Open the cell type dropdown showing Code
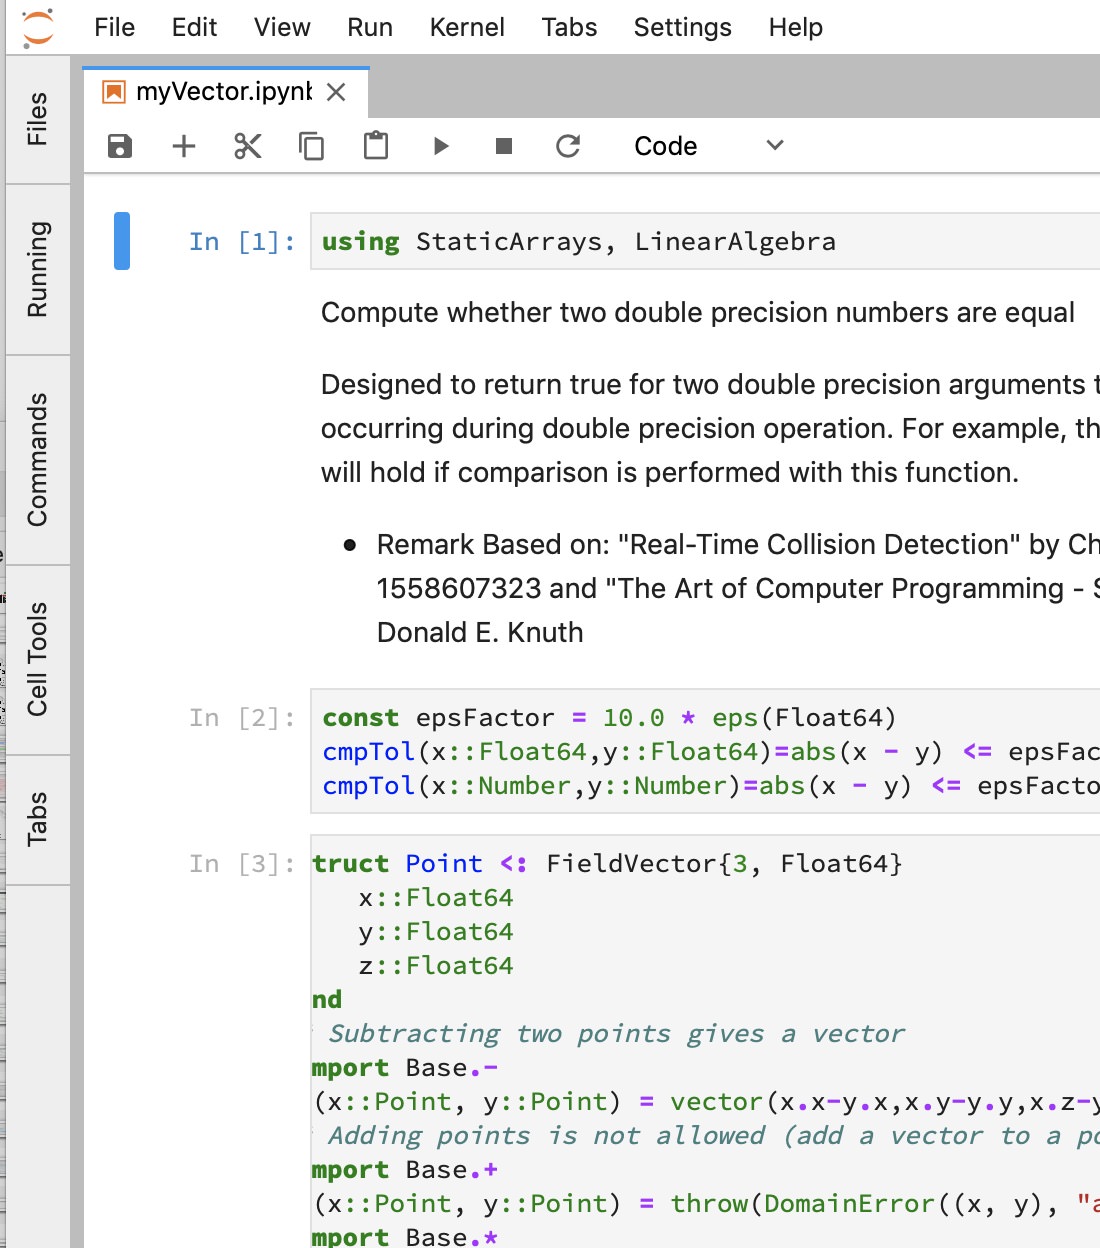Viewport: 1100px width, 1248px height. [708, 146]
